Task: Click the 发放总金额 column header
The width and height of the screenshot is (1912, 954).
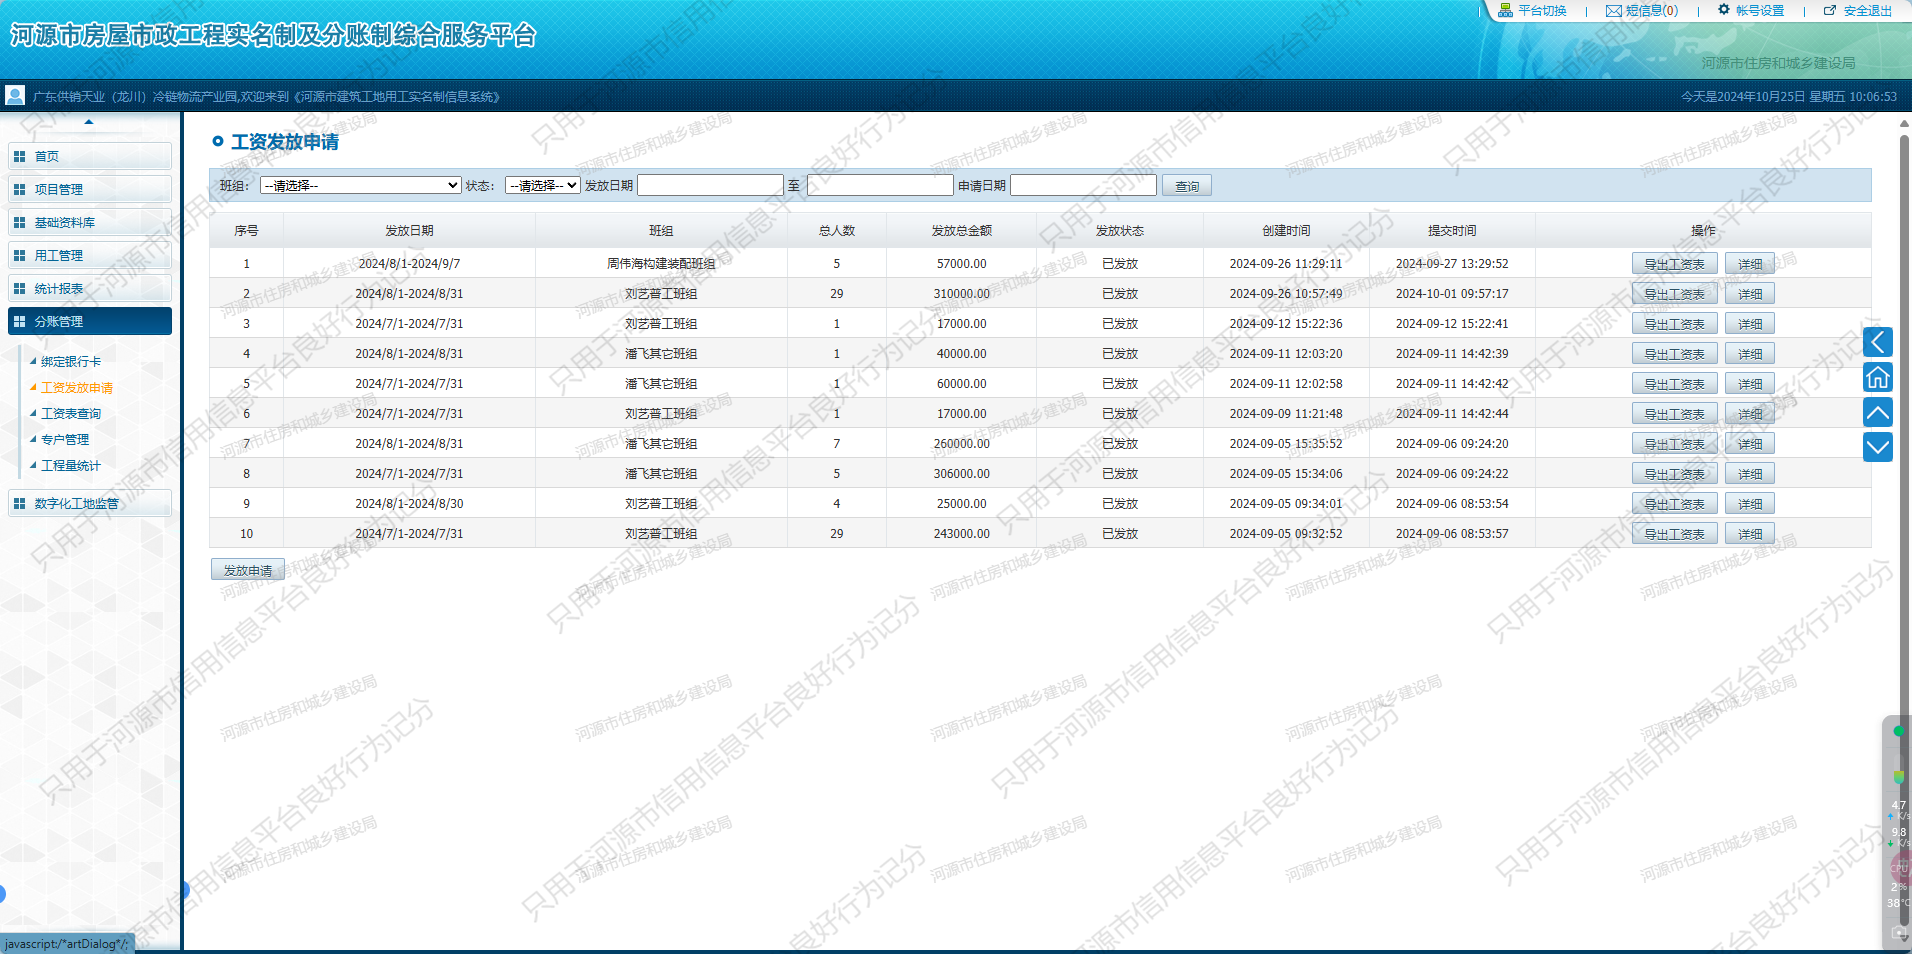Action: 962,230
